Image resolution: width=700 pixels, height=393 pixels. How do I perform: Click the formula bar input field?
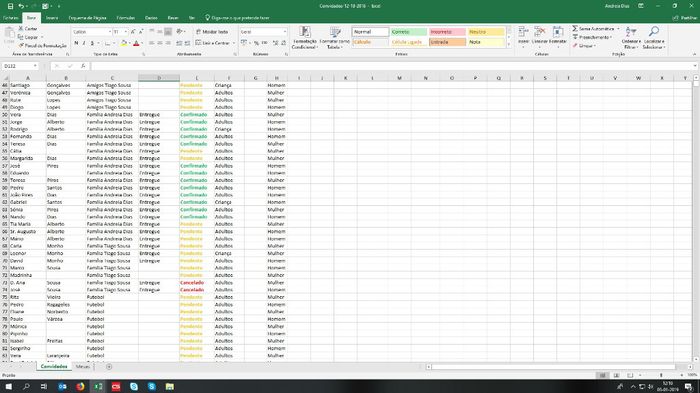[391, 66]
